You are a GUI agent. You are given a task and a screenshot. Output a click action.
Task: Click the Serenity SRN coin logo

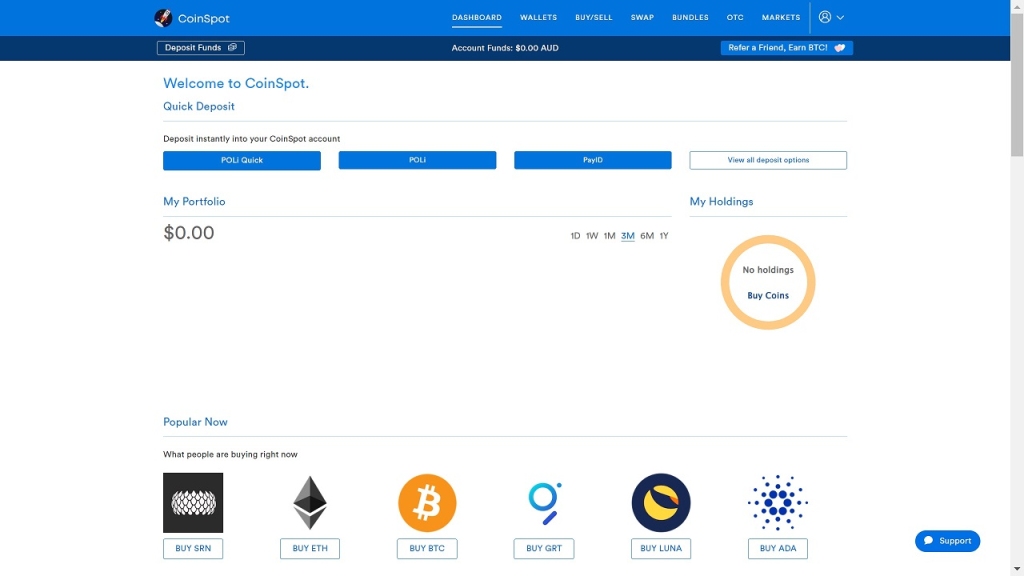(193, 503)
